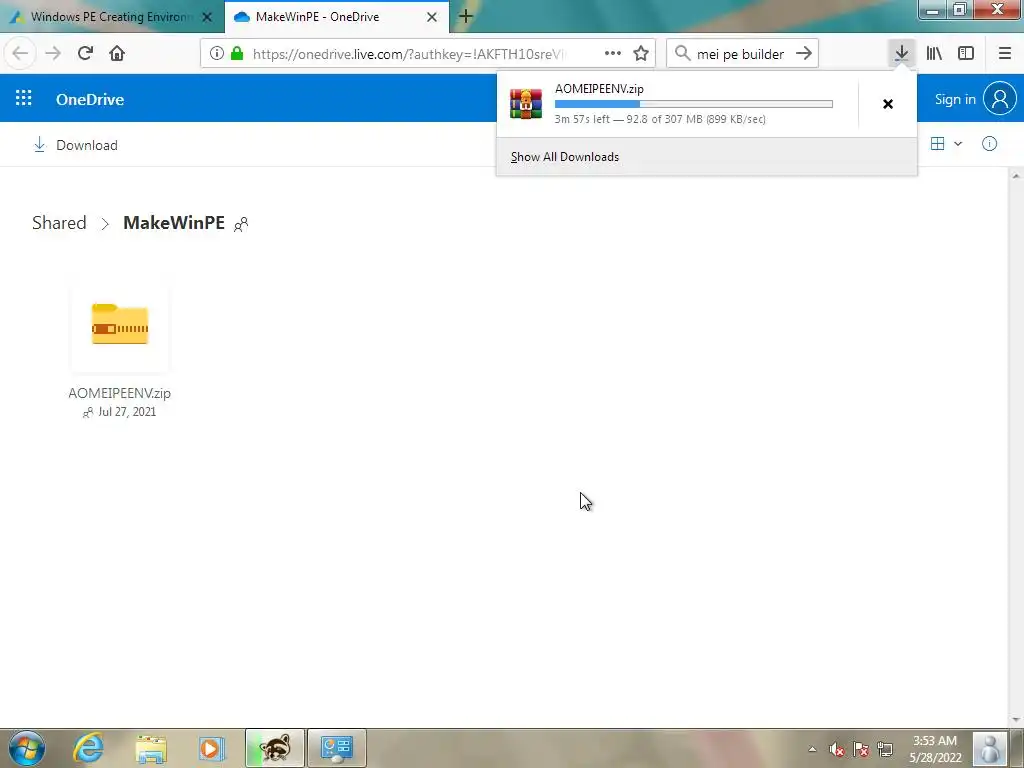Click muted volume tray icon
Image resolution: width=1024 pixels, height=768 pixels.
[837, 749]
